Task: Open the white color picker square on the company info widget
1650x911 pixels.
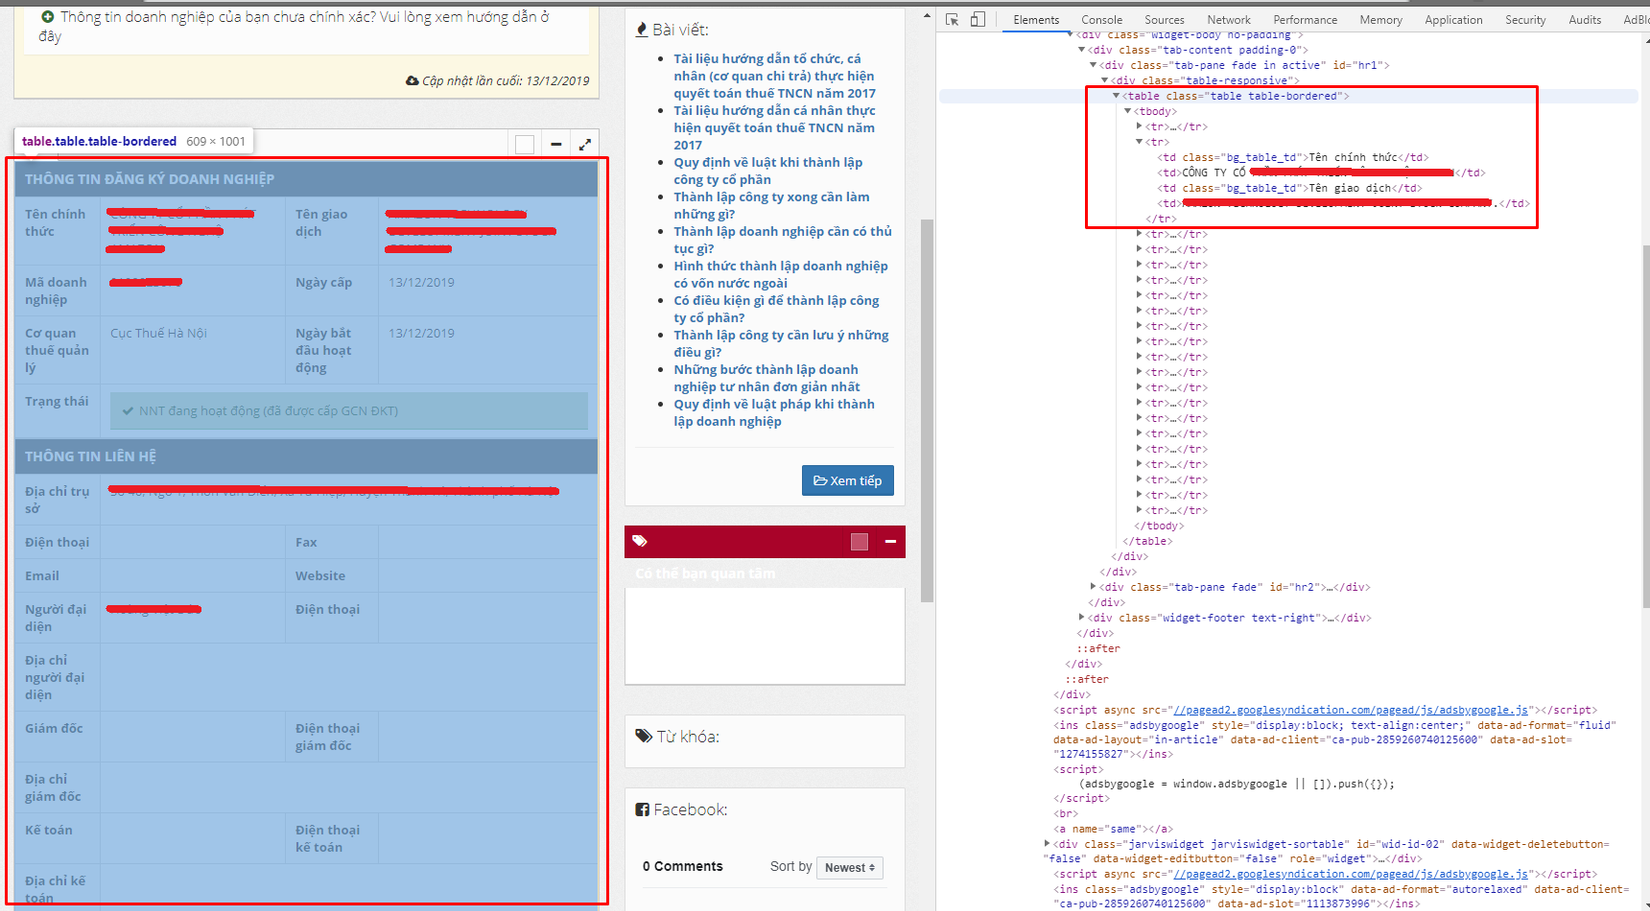Action: [x=524, y=144]
